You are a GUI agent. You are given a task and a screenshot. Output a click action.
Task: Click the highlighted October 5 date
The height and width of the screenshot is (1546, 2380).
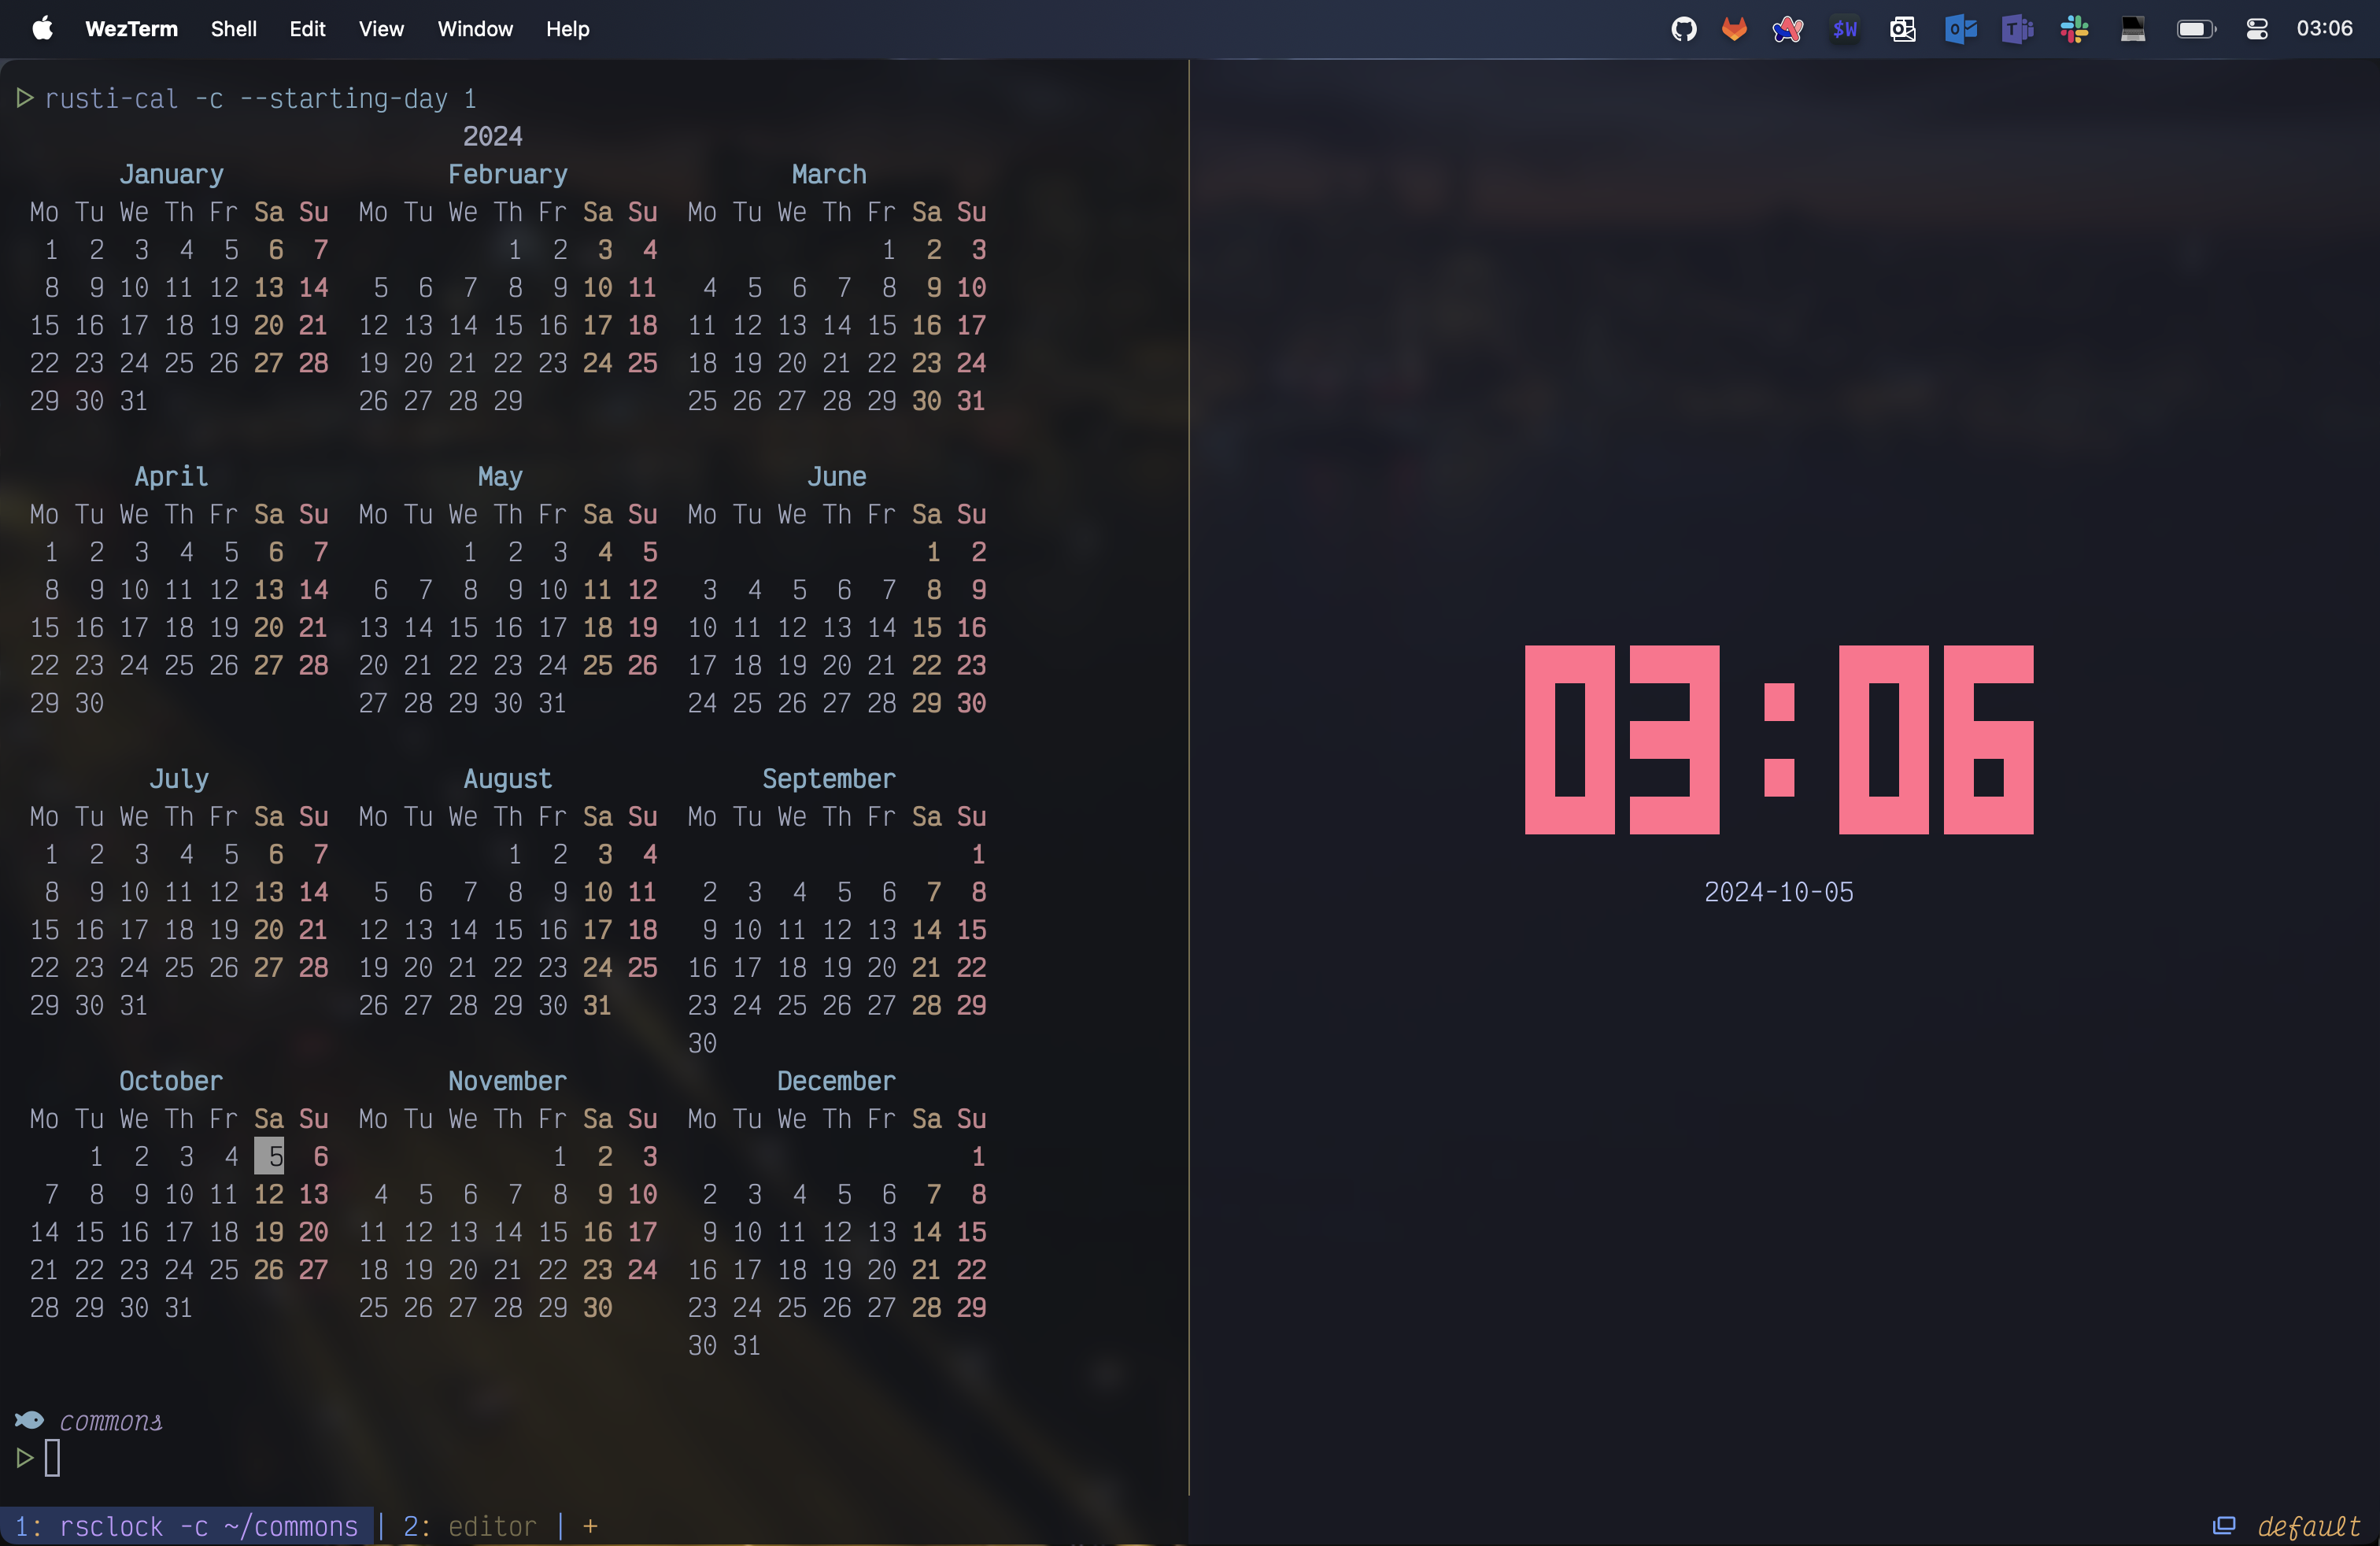tap(270, 1156)
